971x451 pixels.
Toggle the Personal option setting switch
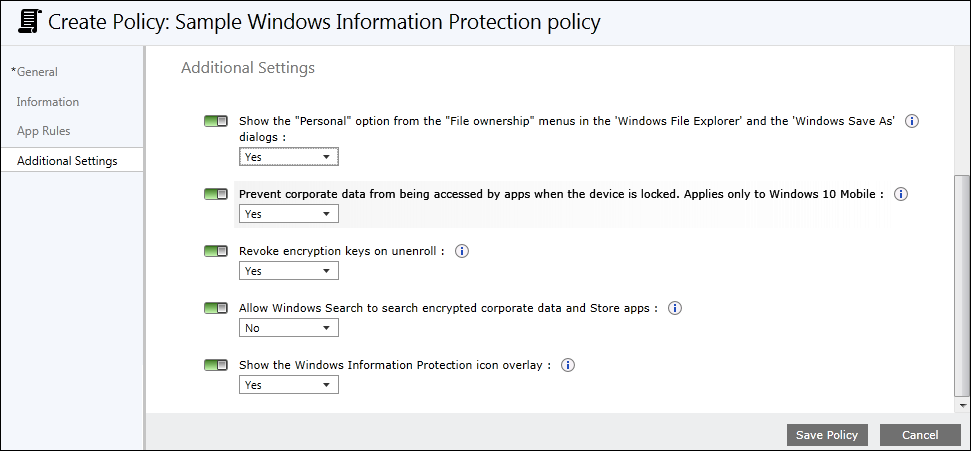215,121
